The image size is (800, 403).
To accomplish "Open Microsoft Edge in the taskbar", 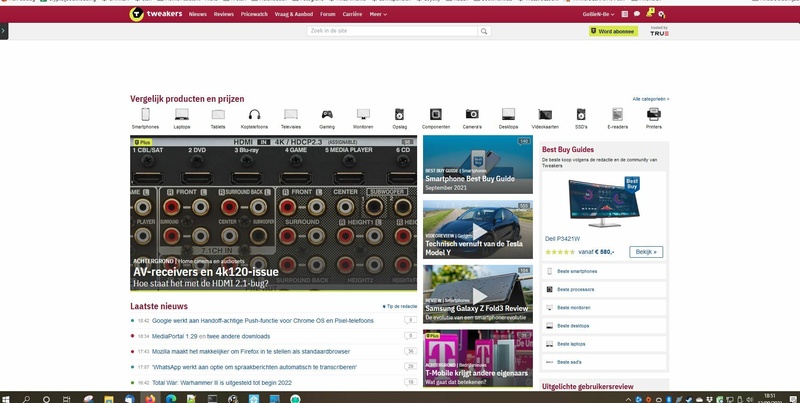I will coord(171,399).
